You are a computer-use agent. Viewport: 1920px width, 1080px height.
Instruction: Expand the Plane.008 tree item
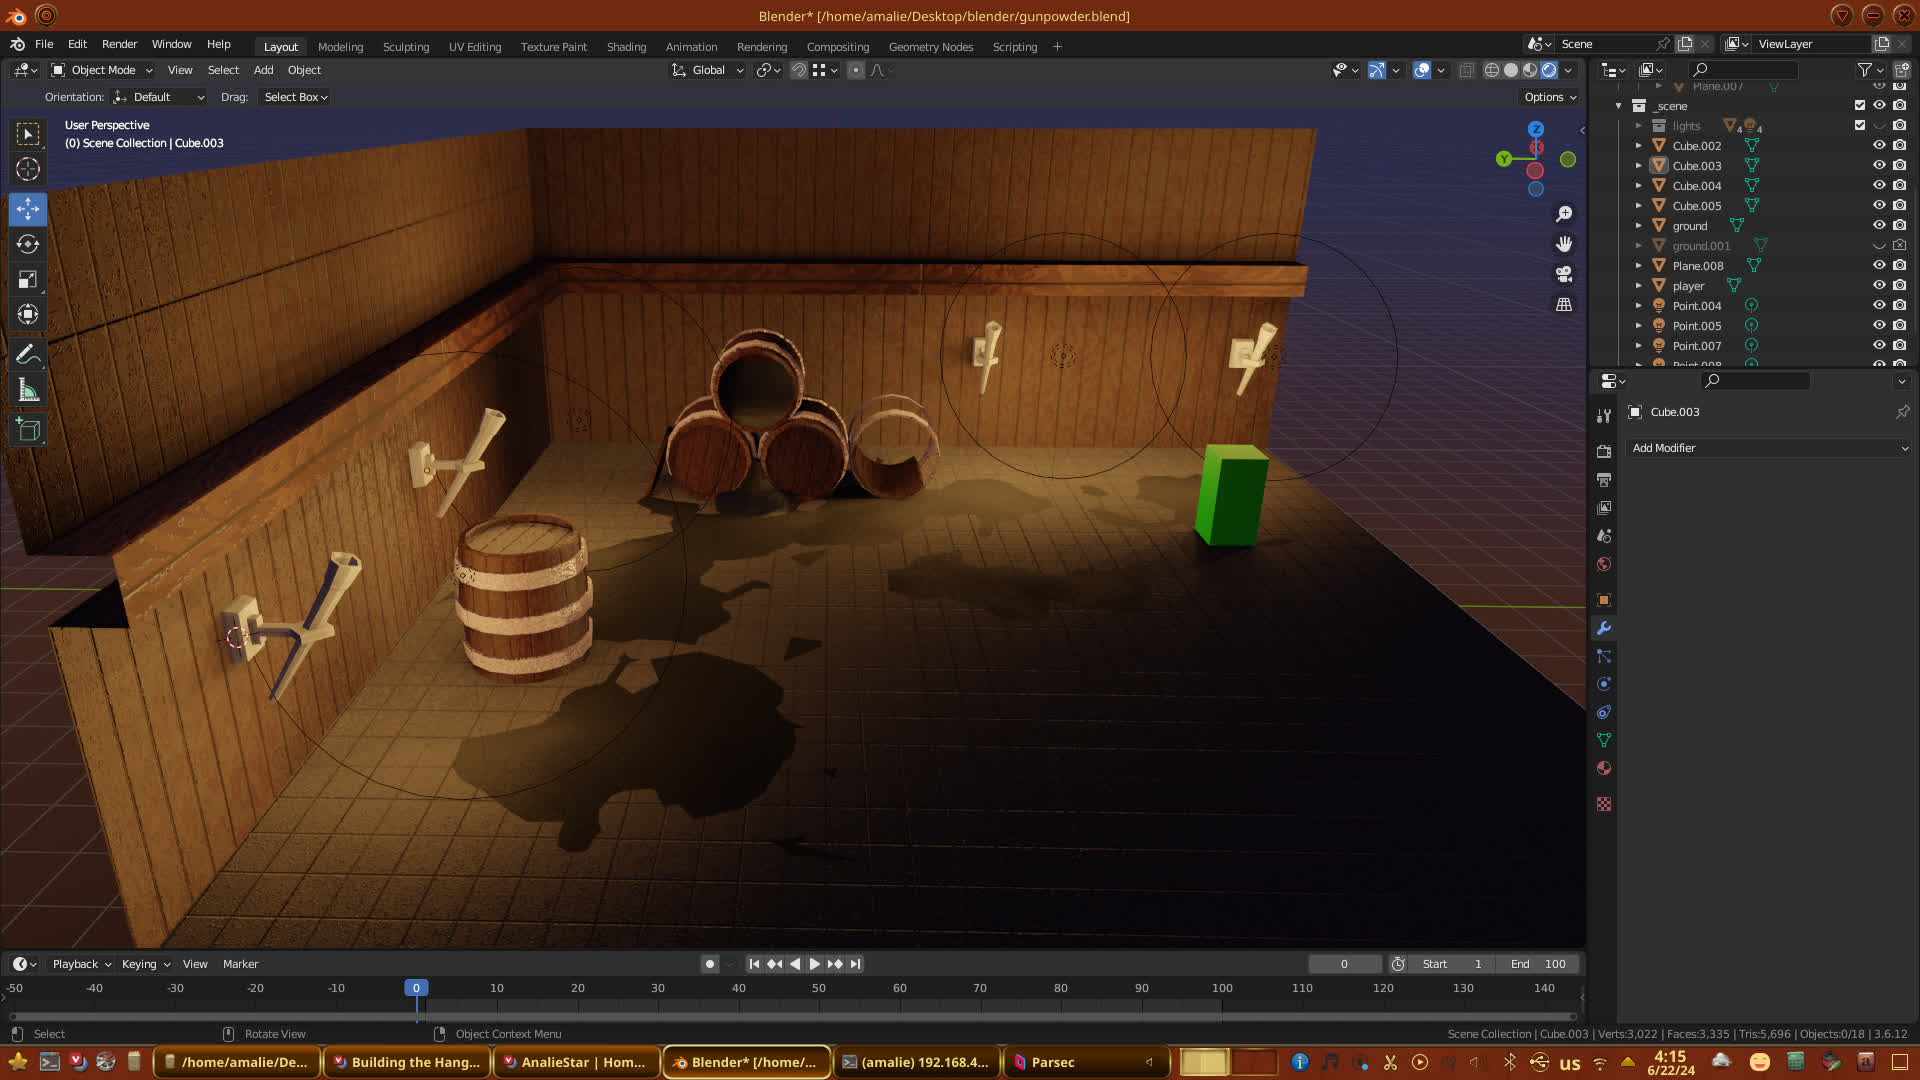coord(1638,265)
